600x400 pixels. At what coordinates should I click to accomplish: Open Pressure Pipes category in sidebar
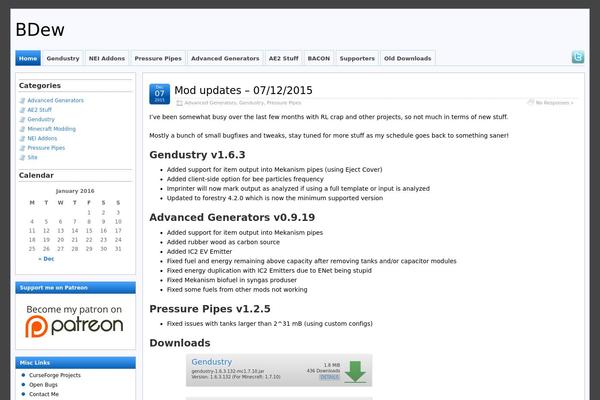[x=46, y=148]
